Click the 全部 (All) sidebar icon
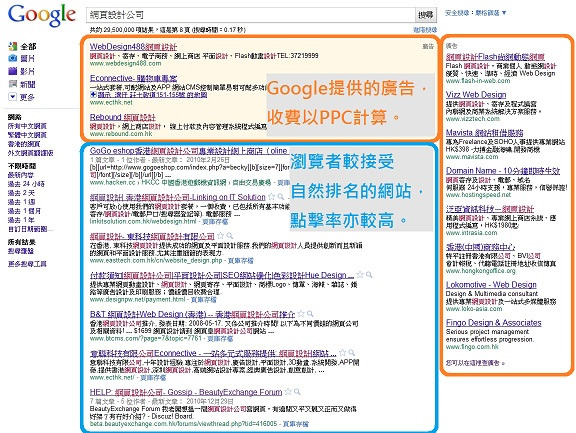This screenshot has height=433, width=576. pyautogui.click(x=13, y=46)
